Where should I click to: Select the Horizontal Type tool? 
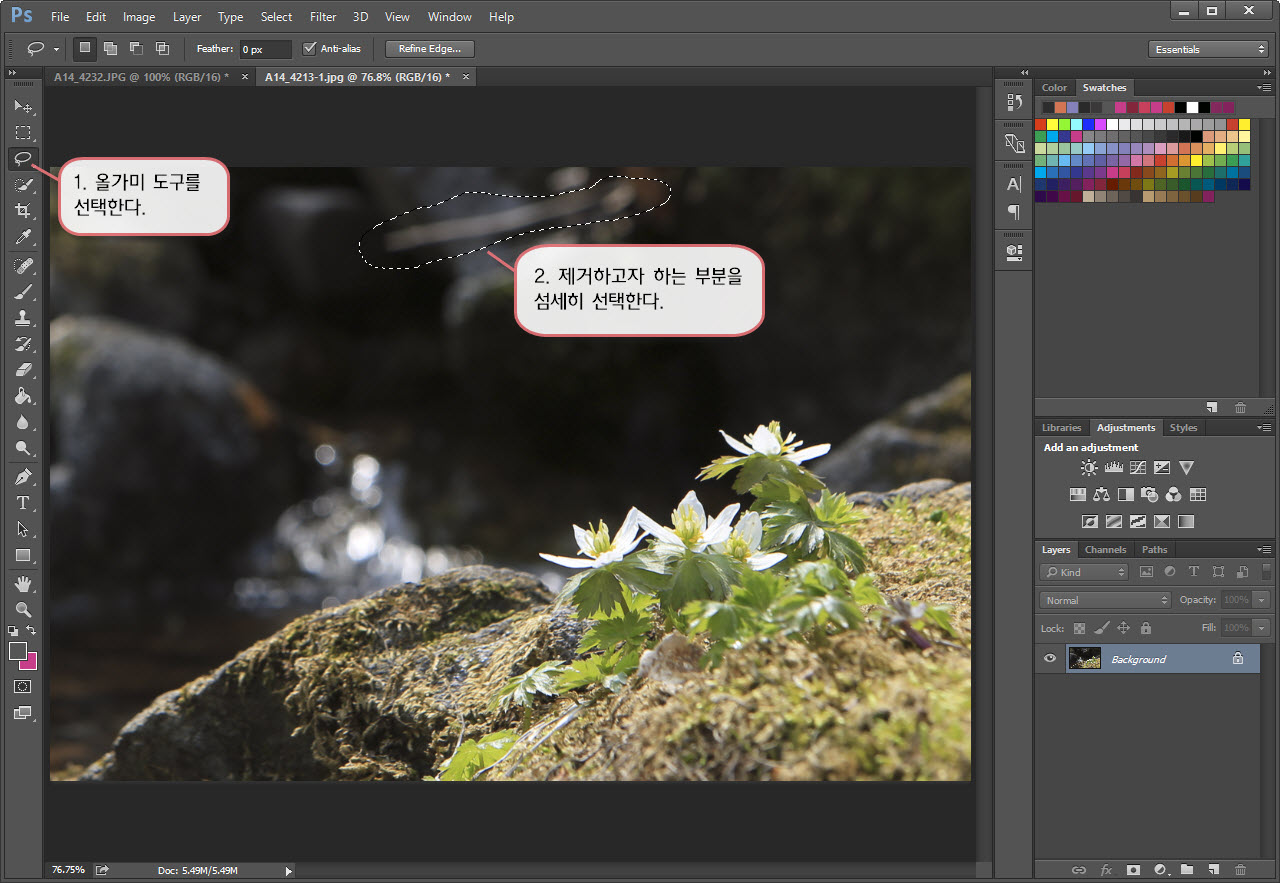point(23,503)
